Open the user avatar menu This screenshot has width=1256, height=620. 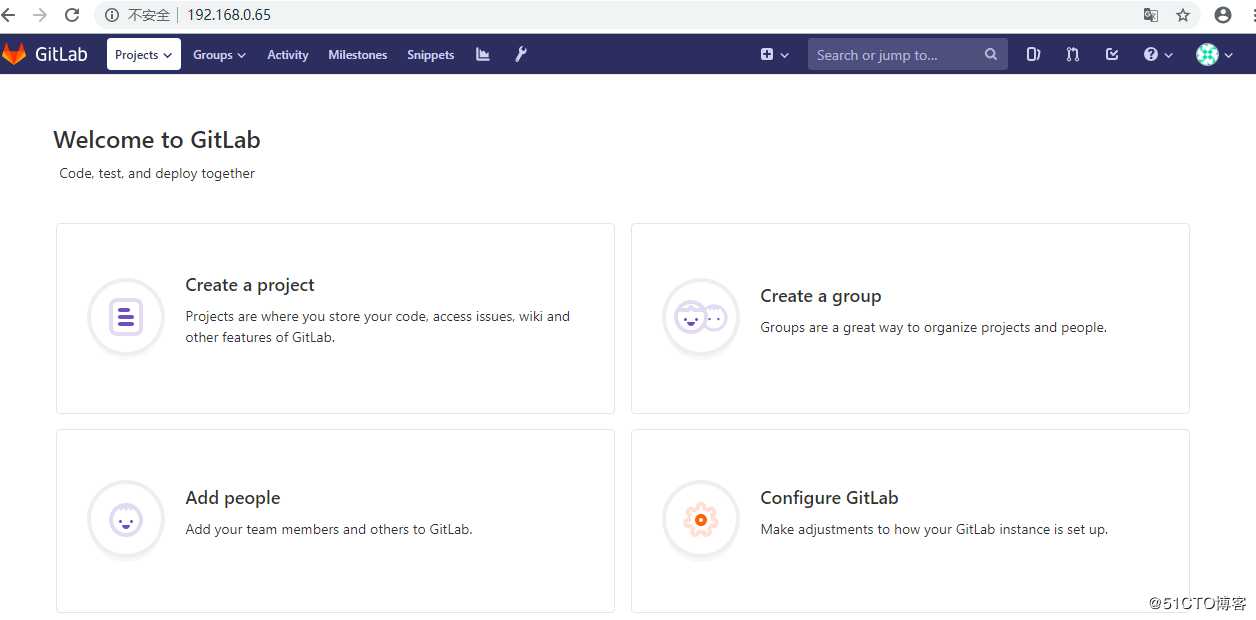[1214, 54]
